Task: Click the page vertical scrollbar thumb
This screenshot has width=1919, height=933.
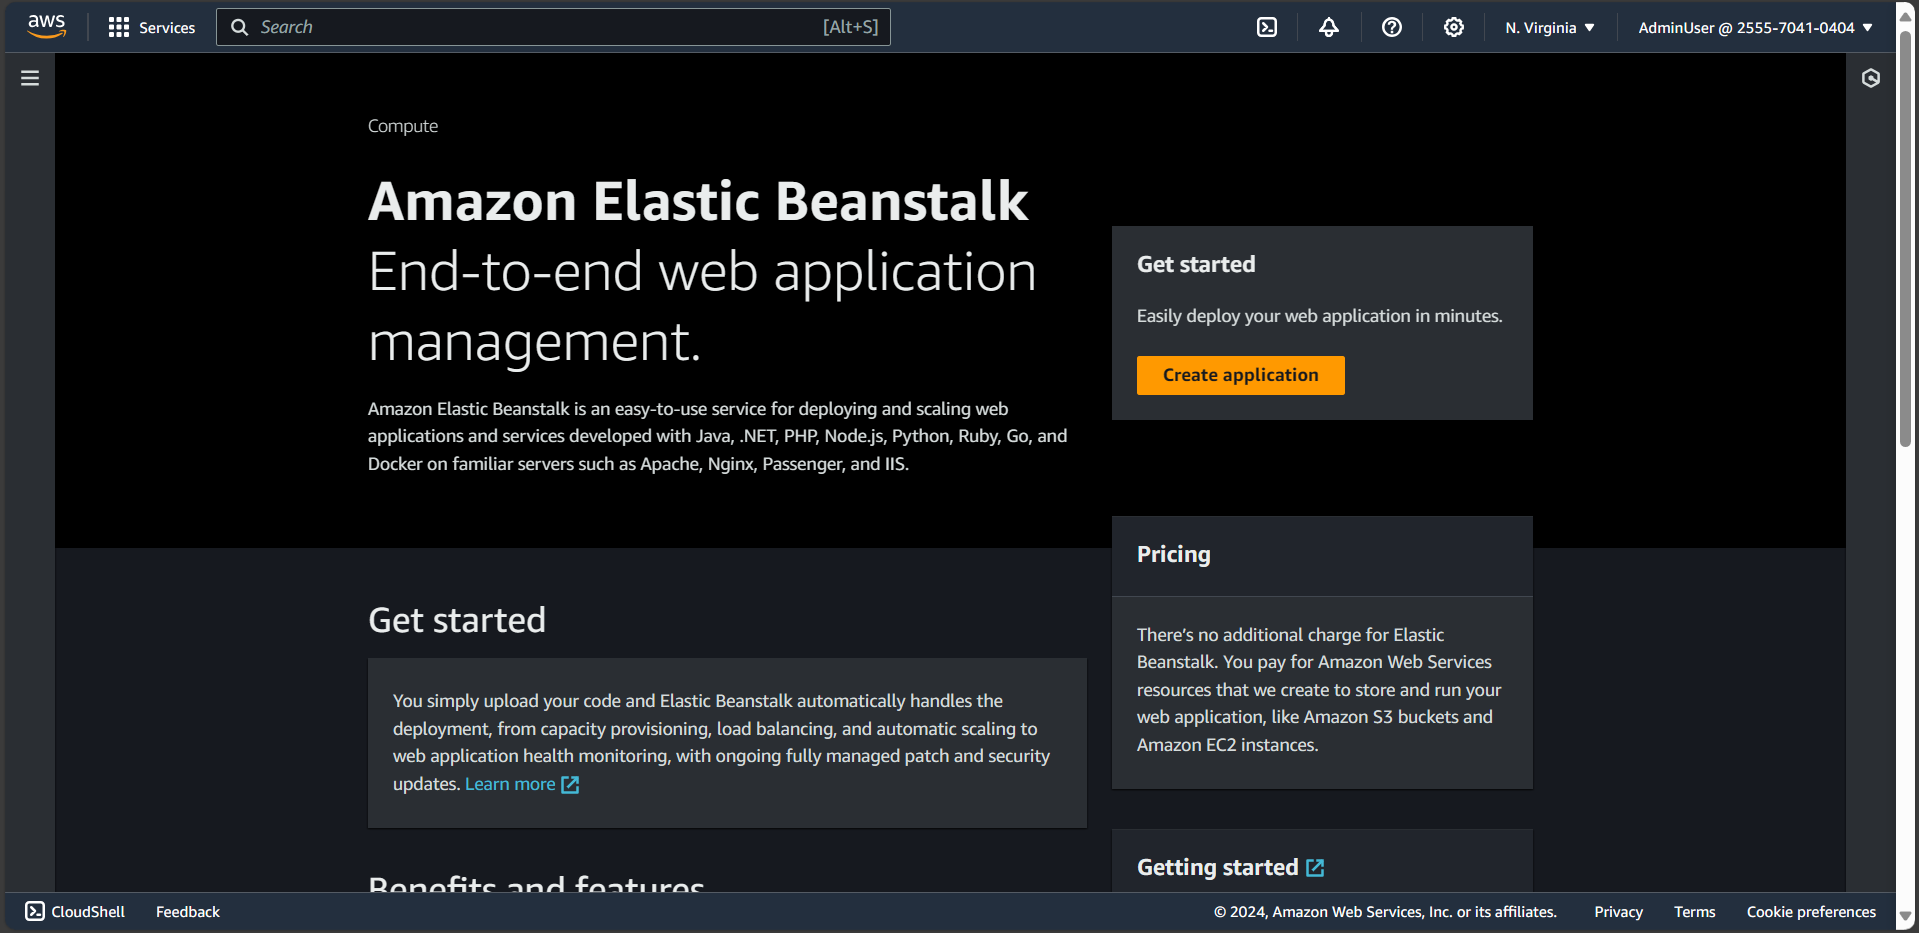Action: [x=1906, y=238]
